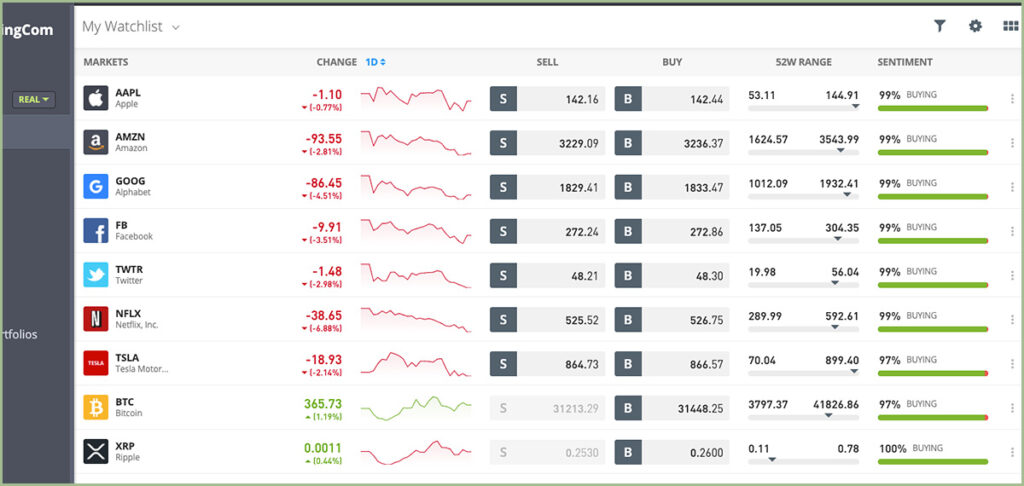1024x486 pixels.
Task: Open more options for XRP row
Action: 1012,452
